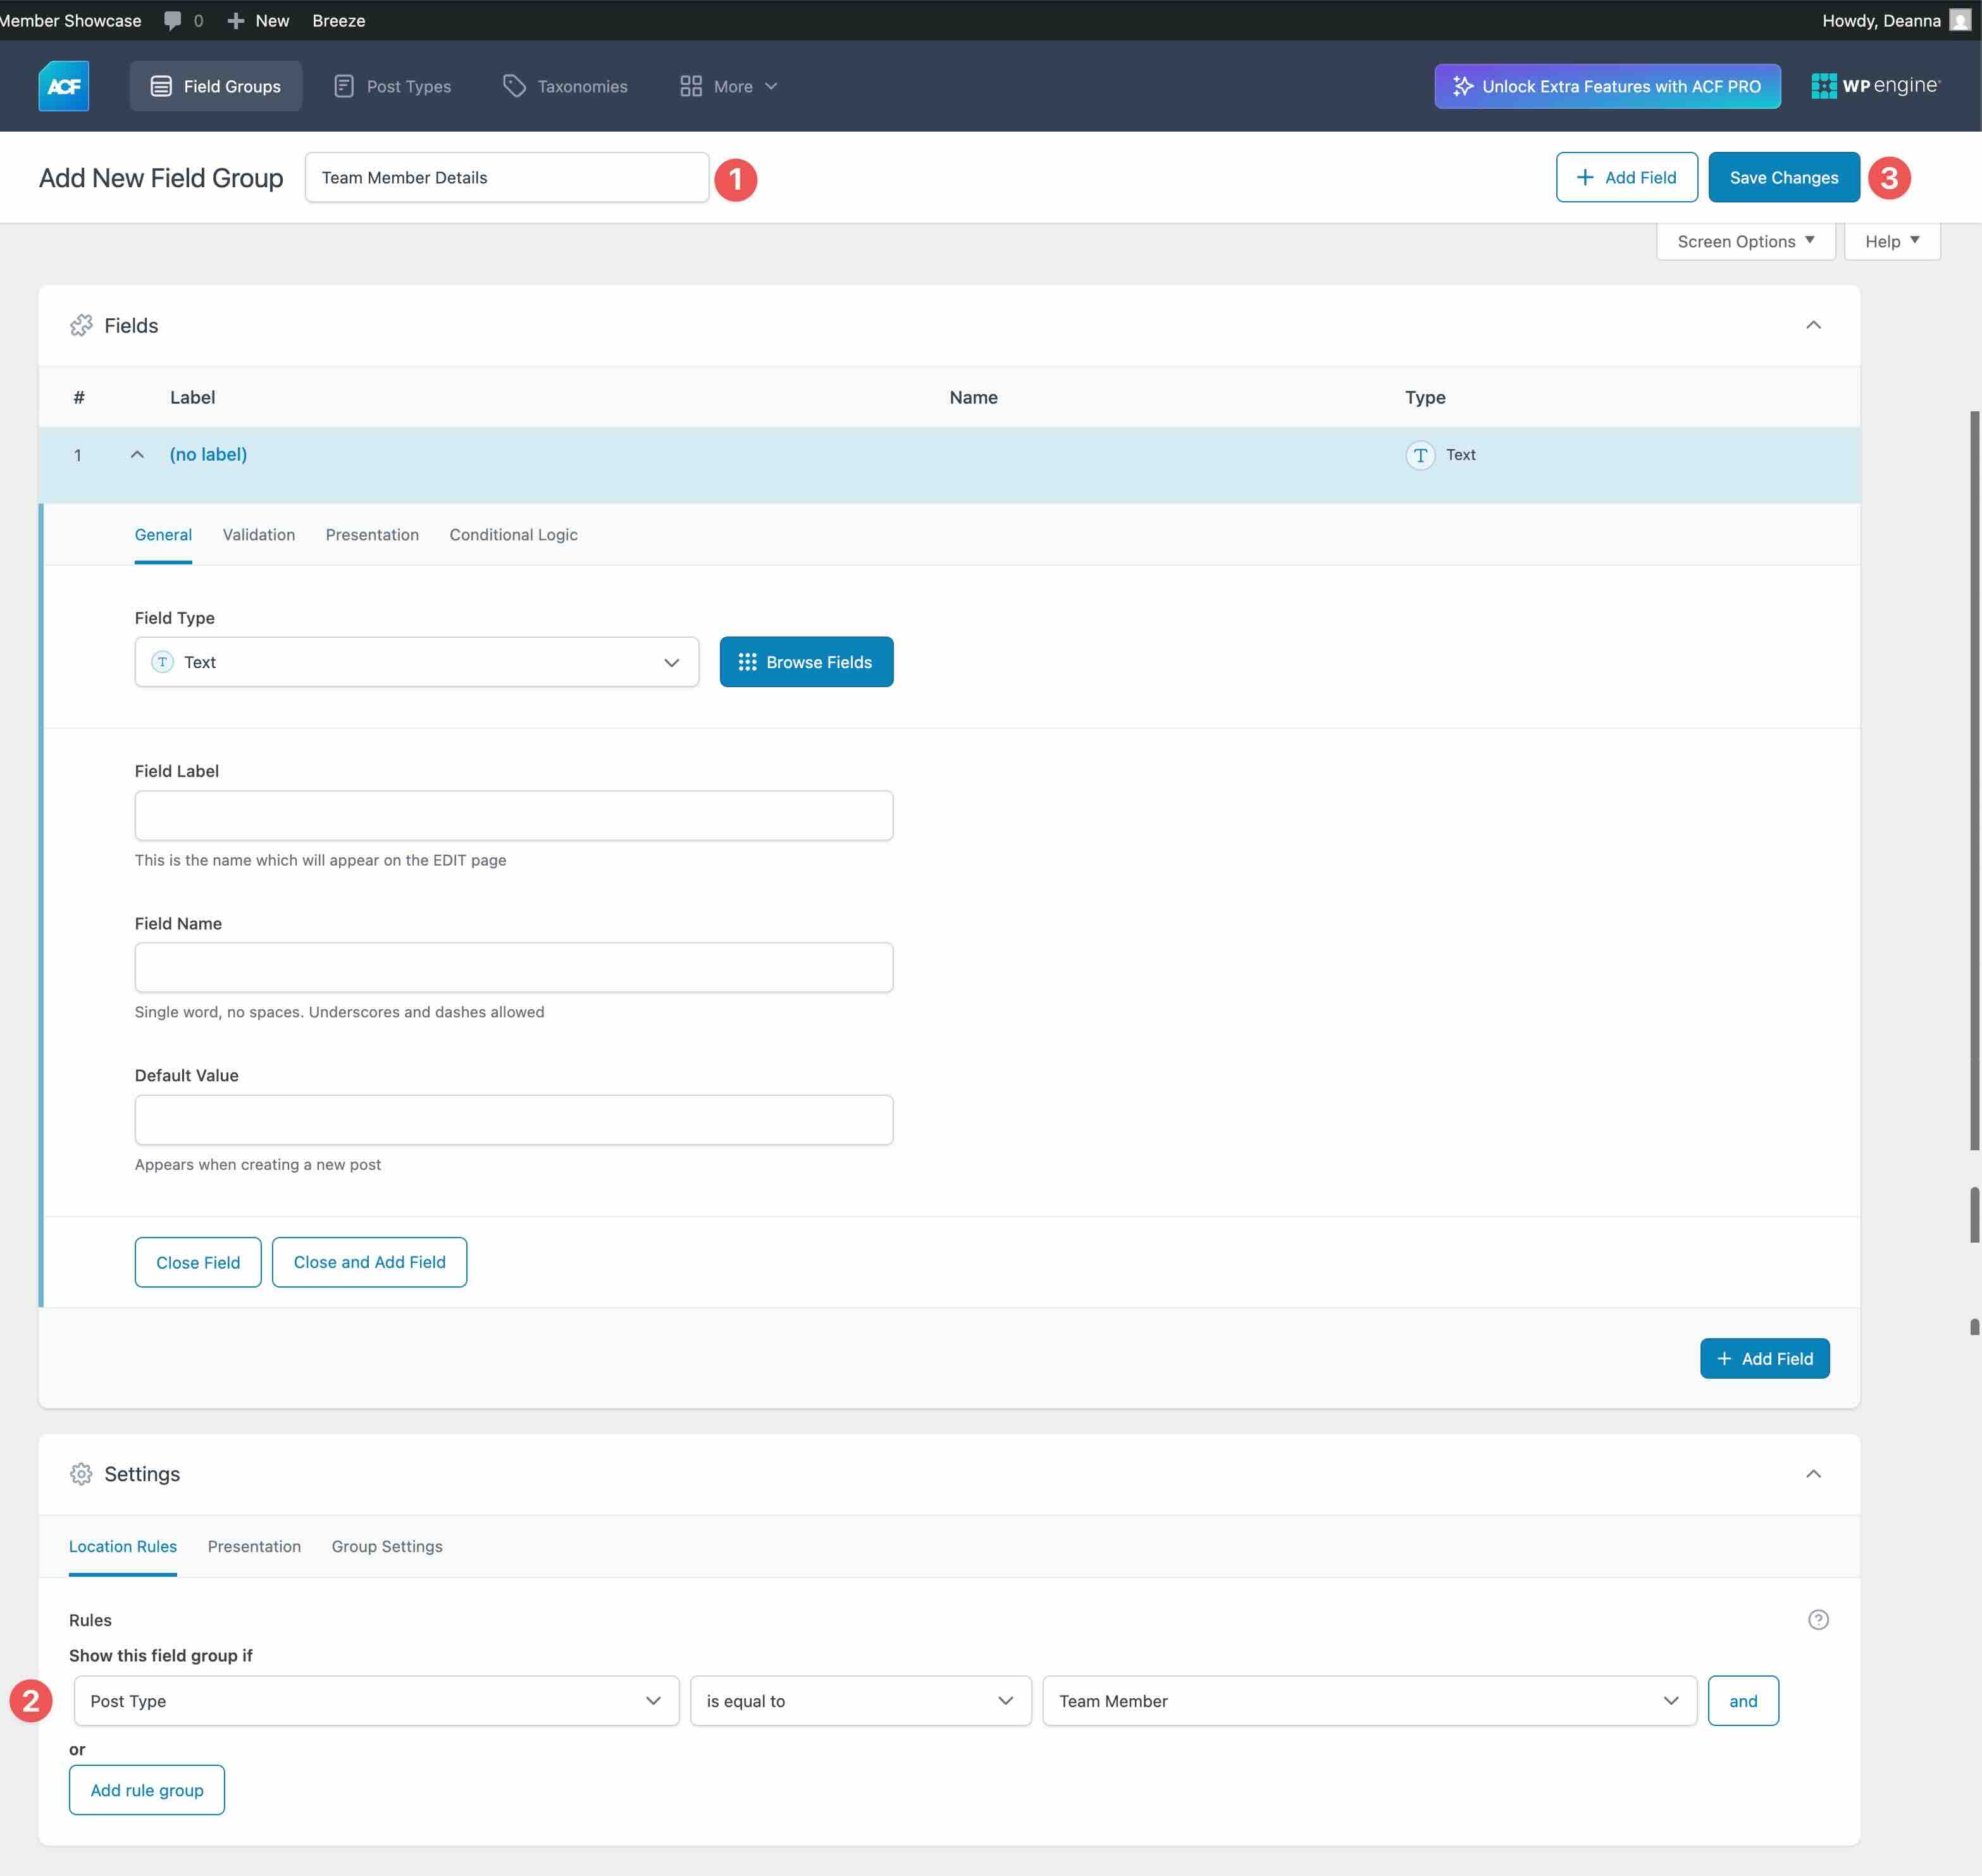Open the Field Type dropdown
The image size is (1982, 1876).
[x=416, y=661]
